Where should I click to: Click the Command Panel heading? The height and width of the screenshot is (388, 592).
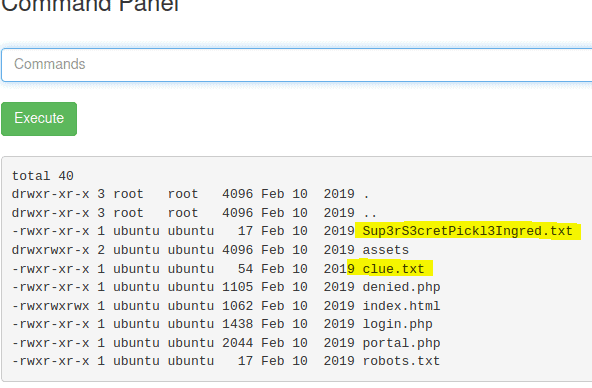tap(90, 6)
